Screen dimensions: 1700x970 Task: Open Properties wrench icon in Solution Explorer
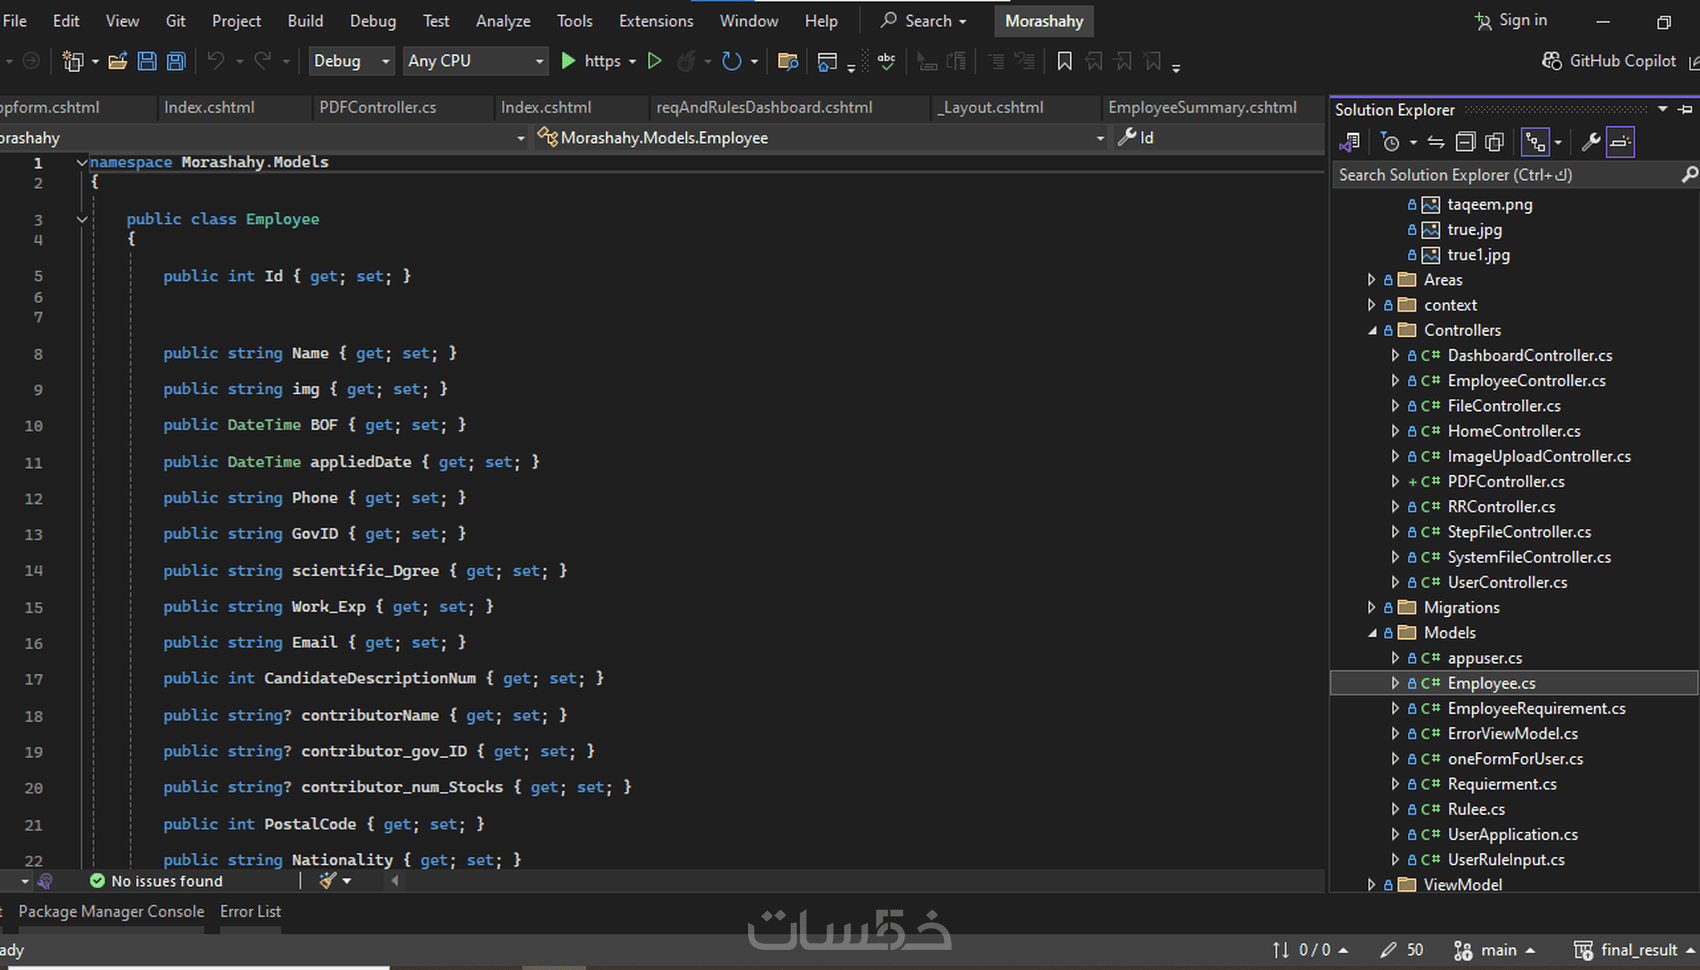(x=1590, y=142)
